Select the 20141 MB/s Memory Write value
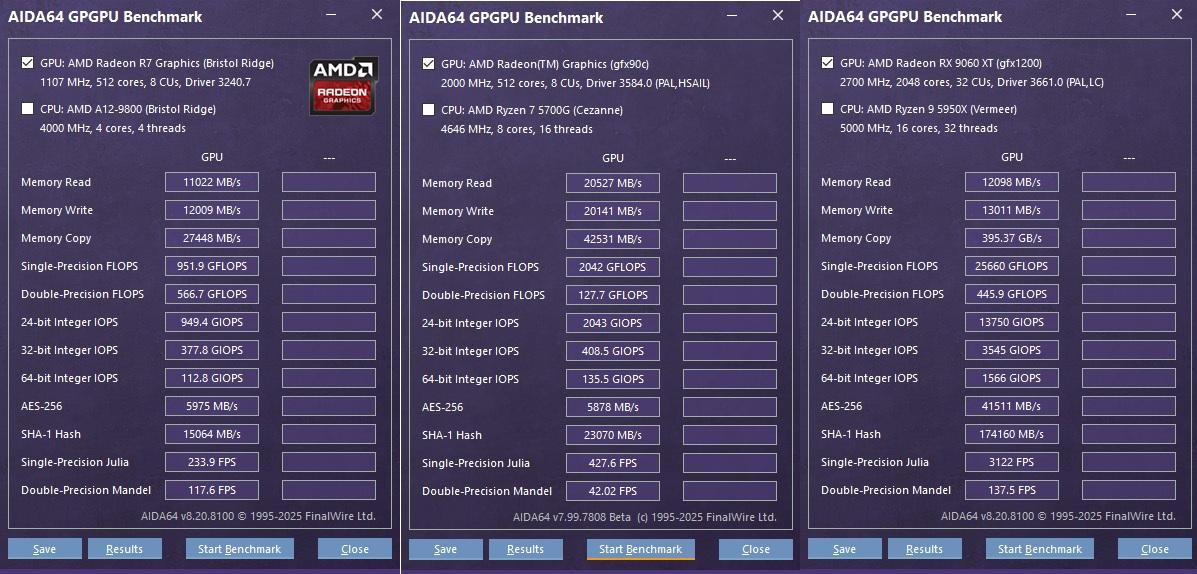Viewport: 1197px width, 574px height. [613, 211]
